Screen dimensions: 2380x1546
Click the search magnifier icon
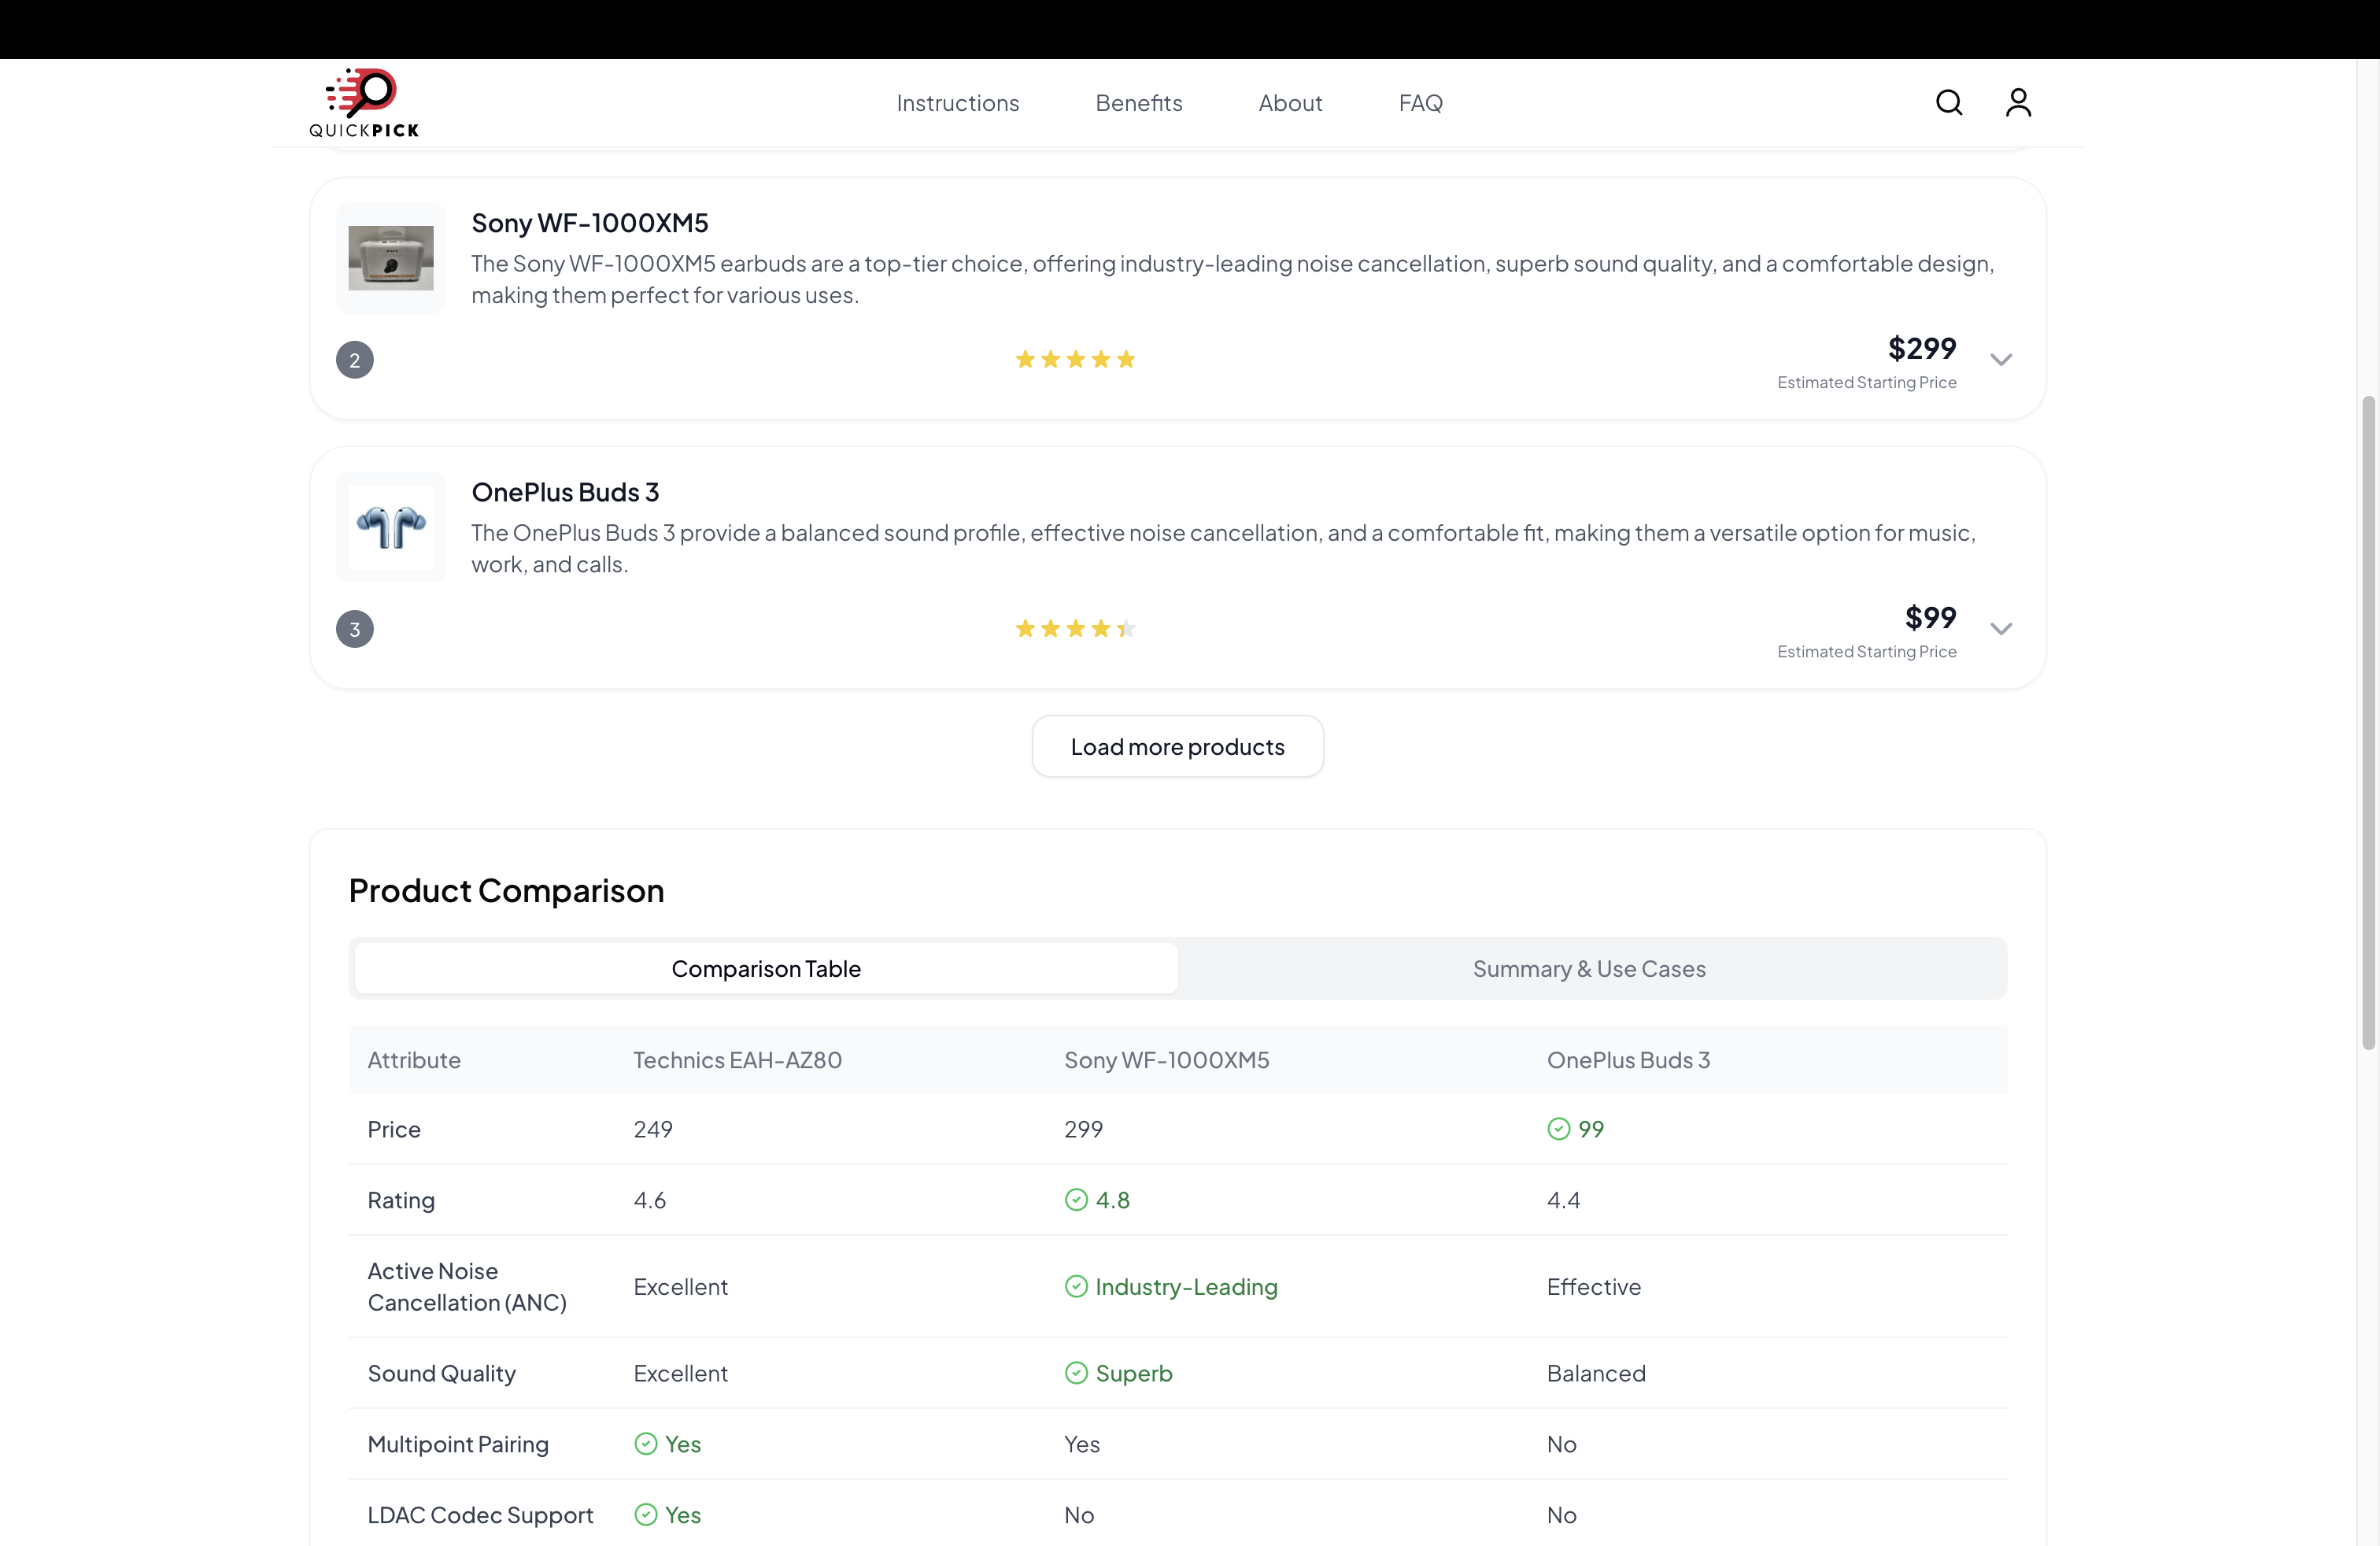pyautogui.click(x=1948, y=102)
